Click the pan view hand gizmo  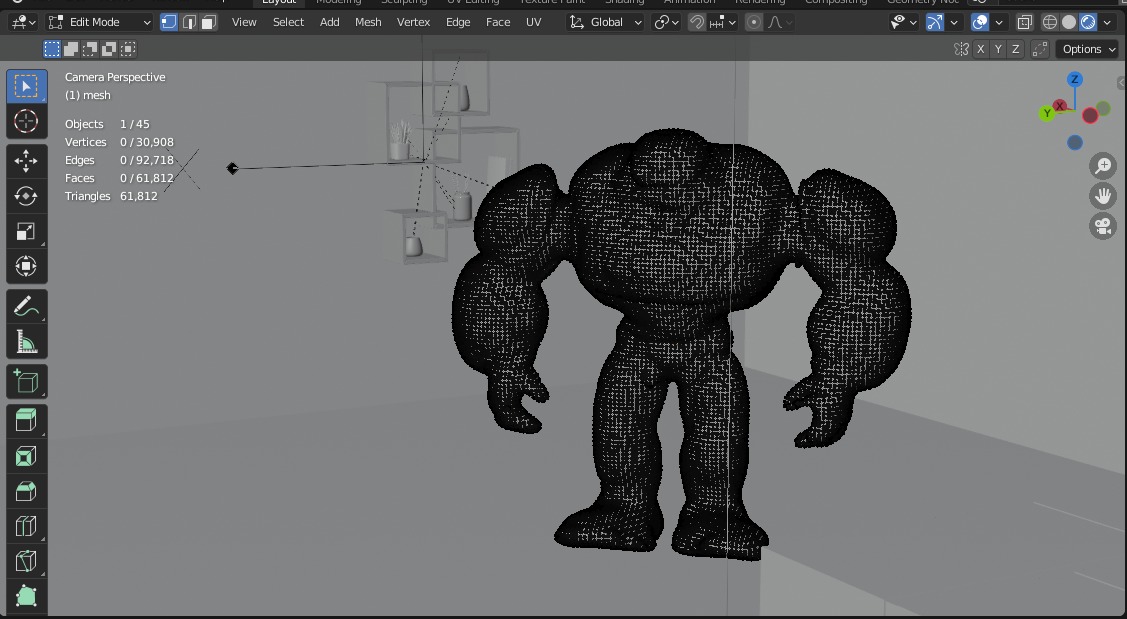pos(1103,196)
